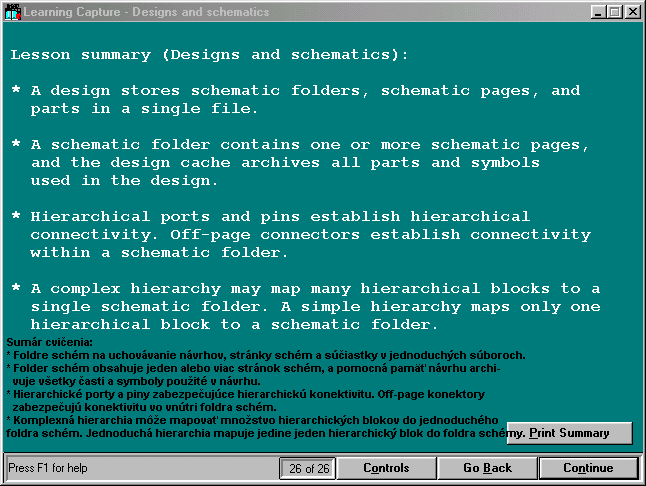Click the Lesson summary heading line
The image size is (646, 486).
[x=208, y=54]
